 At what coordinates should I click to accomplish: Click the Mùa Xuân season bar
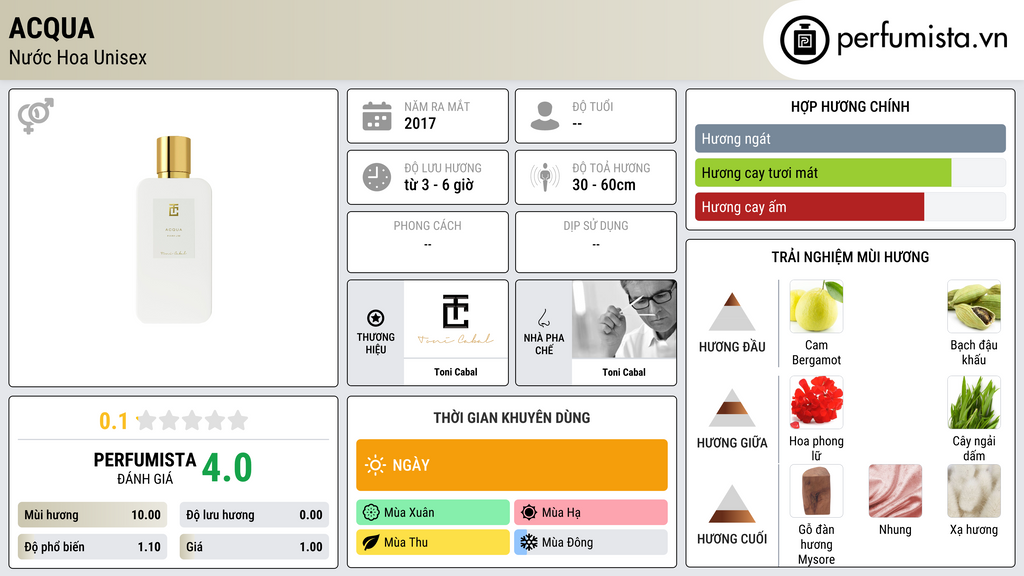click(433, 513)
